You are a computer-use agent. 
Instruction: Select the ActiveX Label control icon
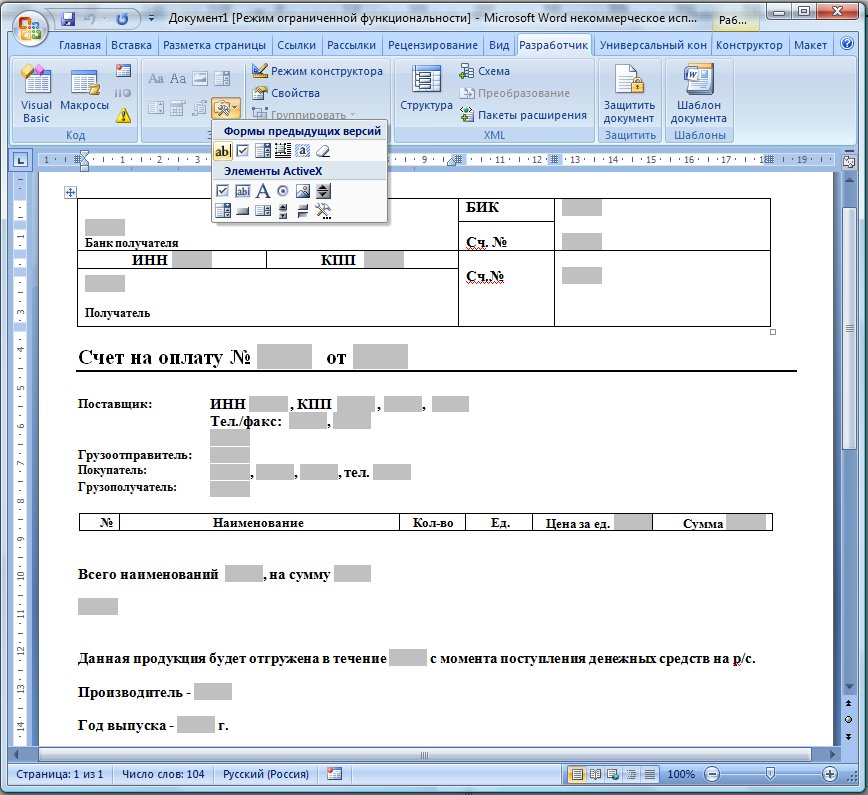[262, 191]
